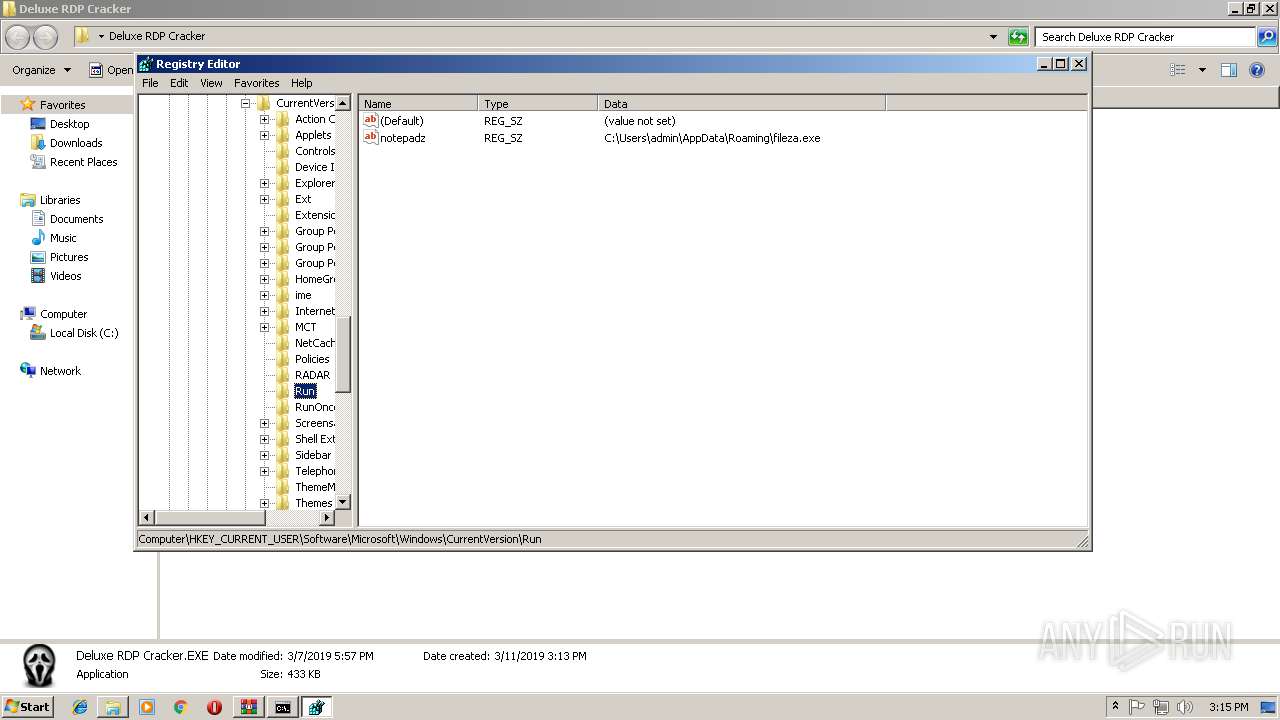Open the Registry Editor Favorites menu

tap(257, 83)
